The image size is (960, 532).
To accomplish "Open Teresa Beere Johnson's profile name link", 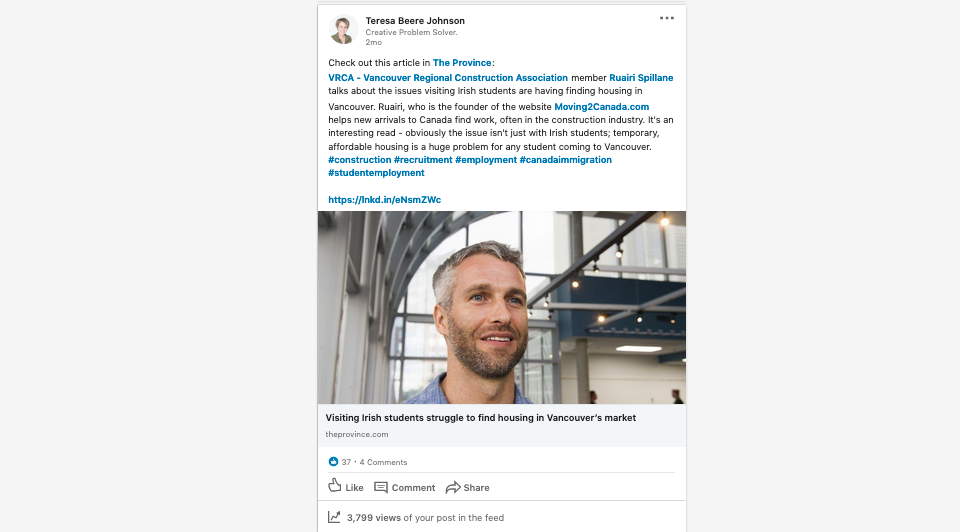I will (415, 21).
